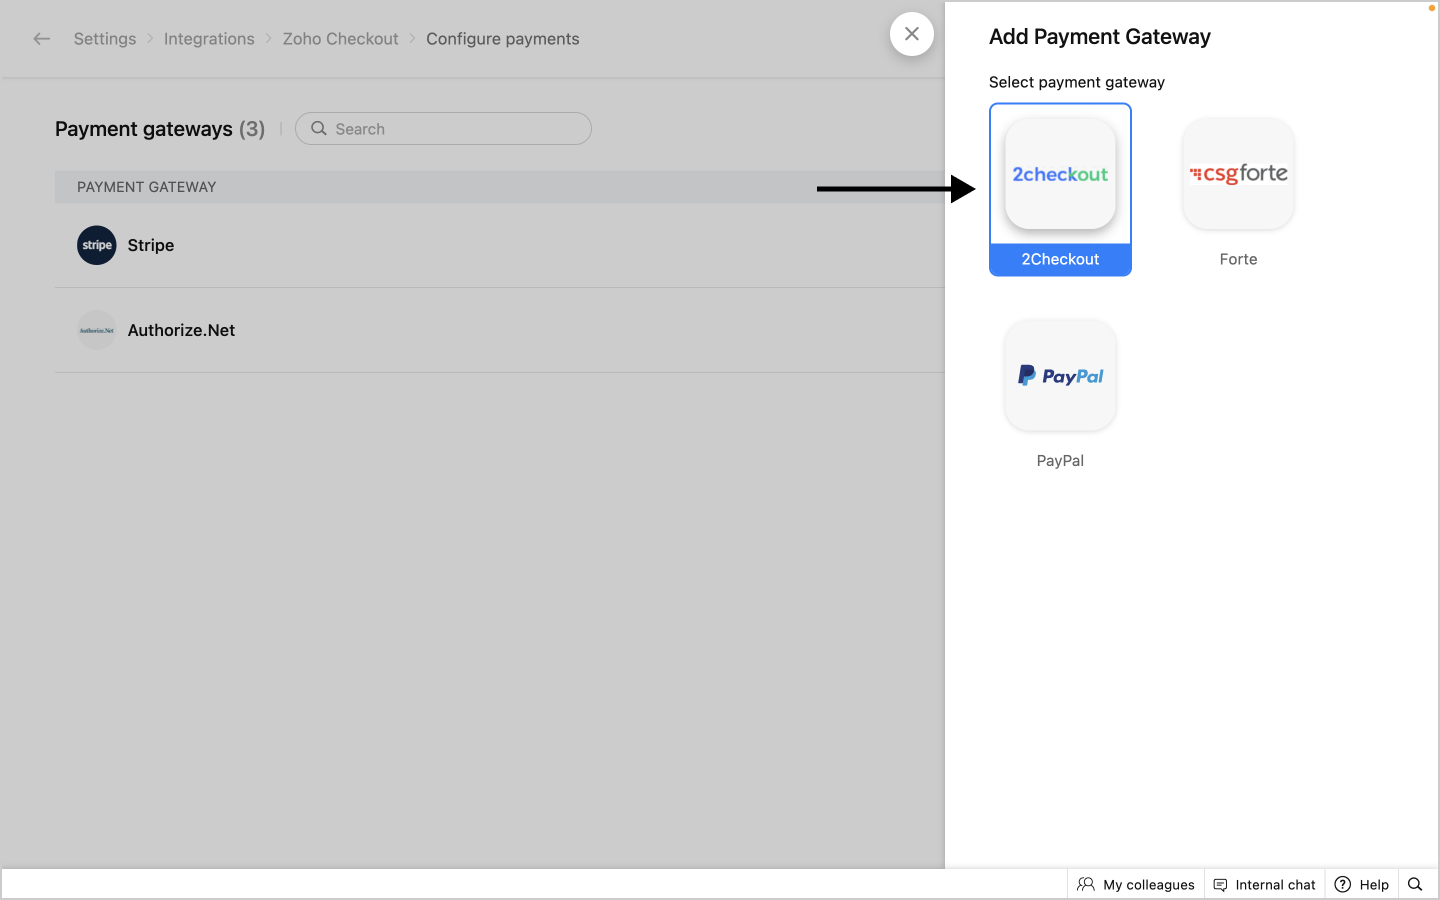Click the bottom bar search magnifier icon

point(1415,885)
